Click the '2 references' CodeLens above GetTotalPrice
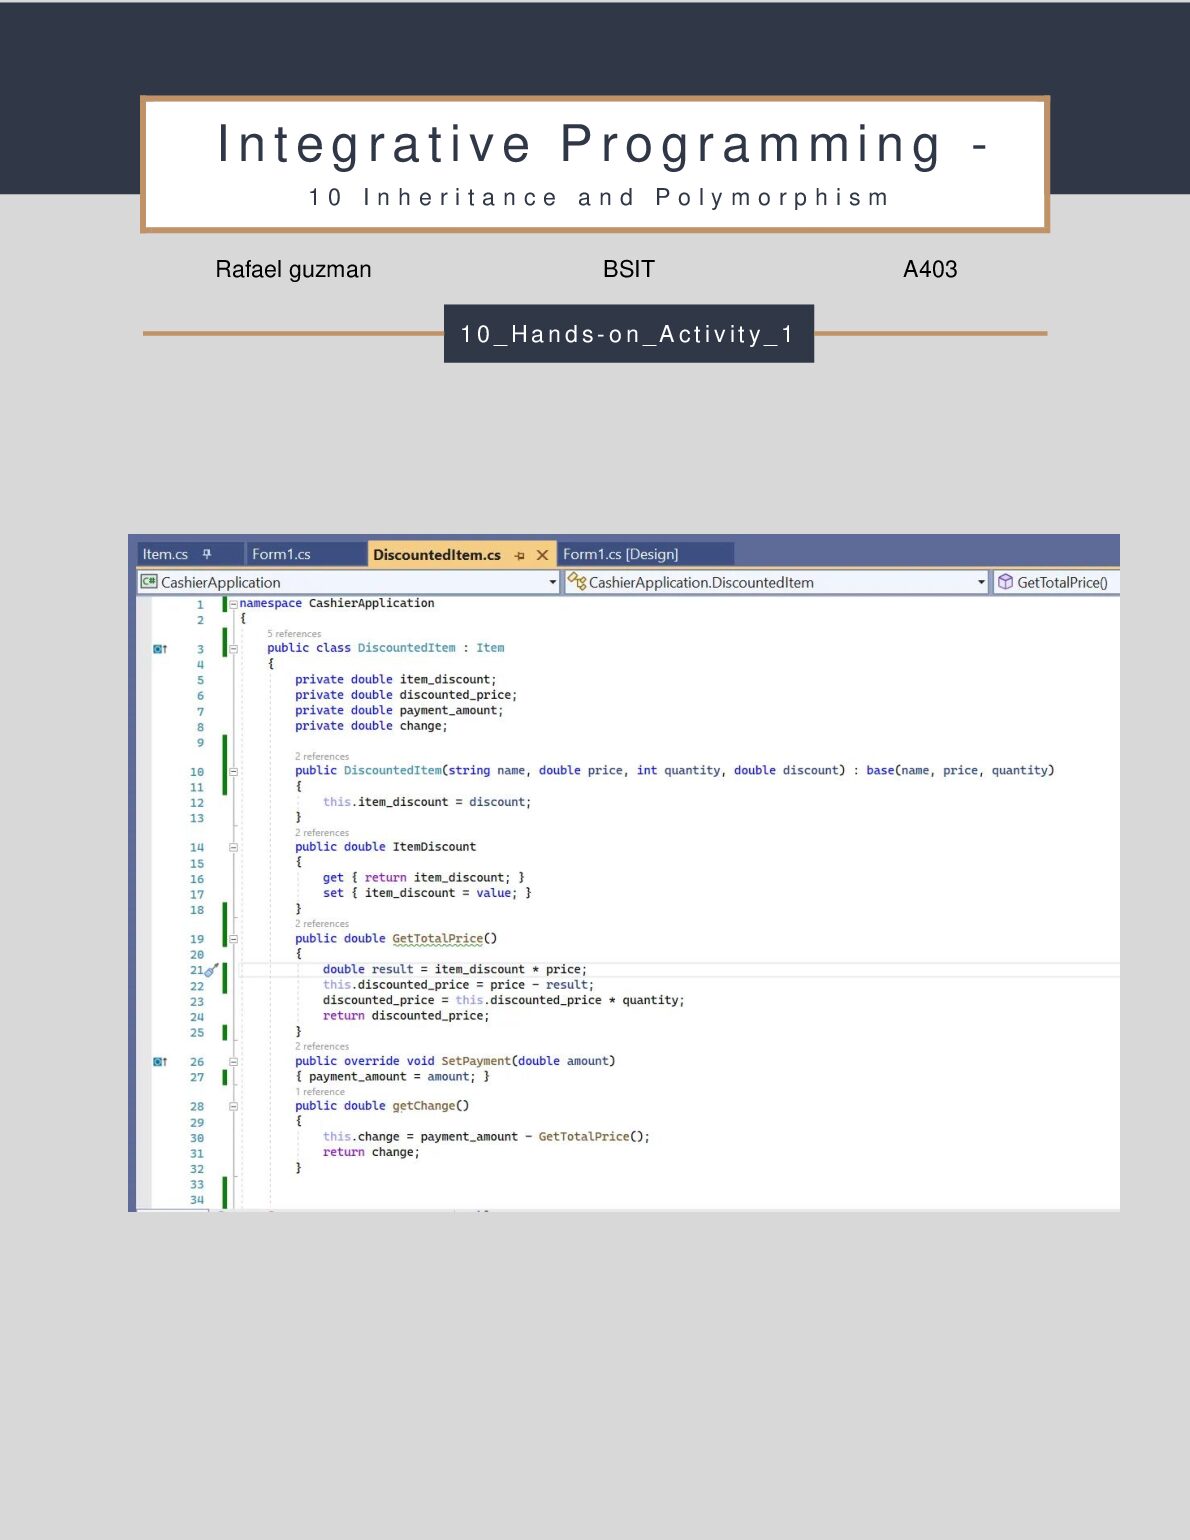Image resolution: width=1190 pixels, height=1540 pixels. tap(322, 924)
